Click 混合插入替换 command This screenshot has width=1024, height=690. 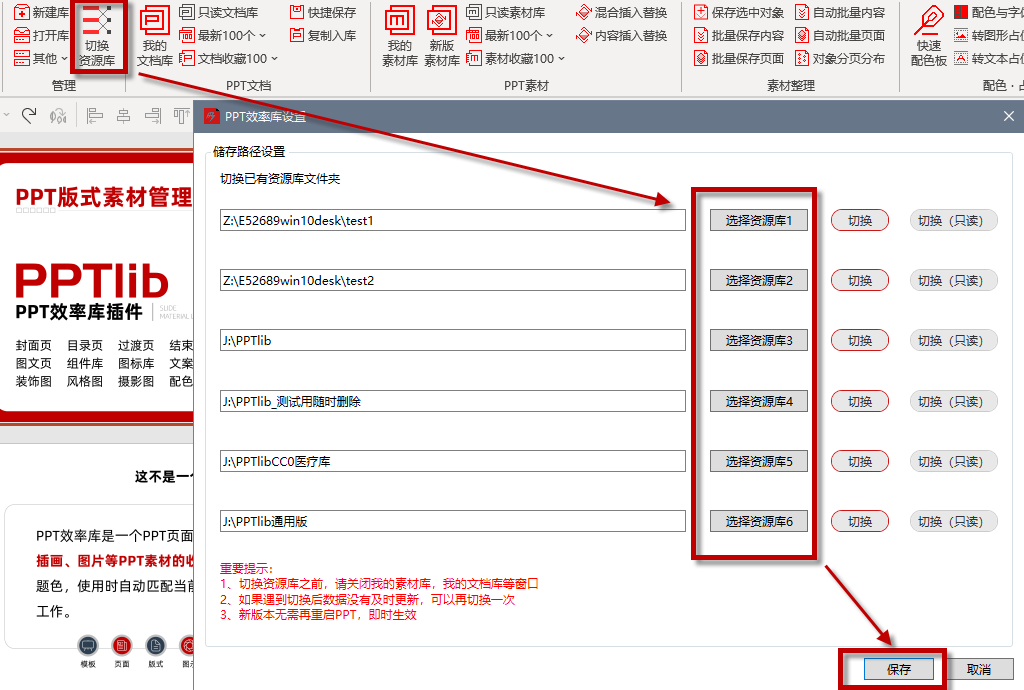pyautogui.click(x=622, y=12)
